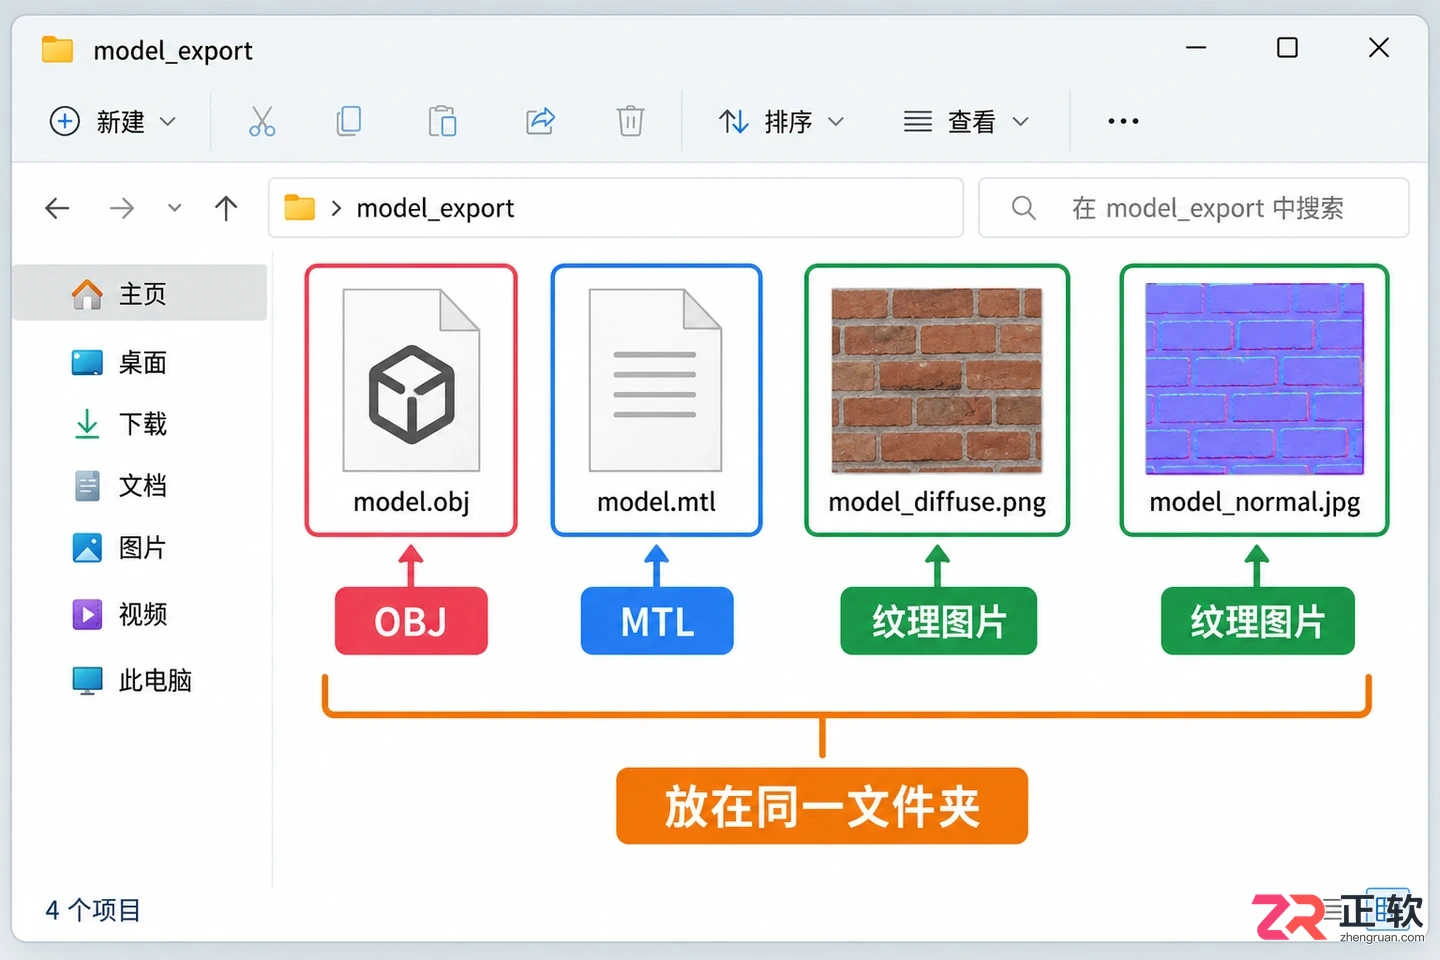The image size is (1440, 960).
Task: Click the search box for model_export
Action: coord(1193,208)
